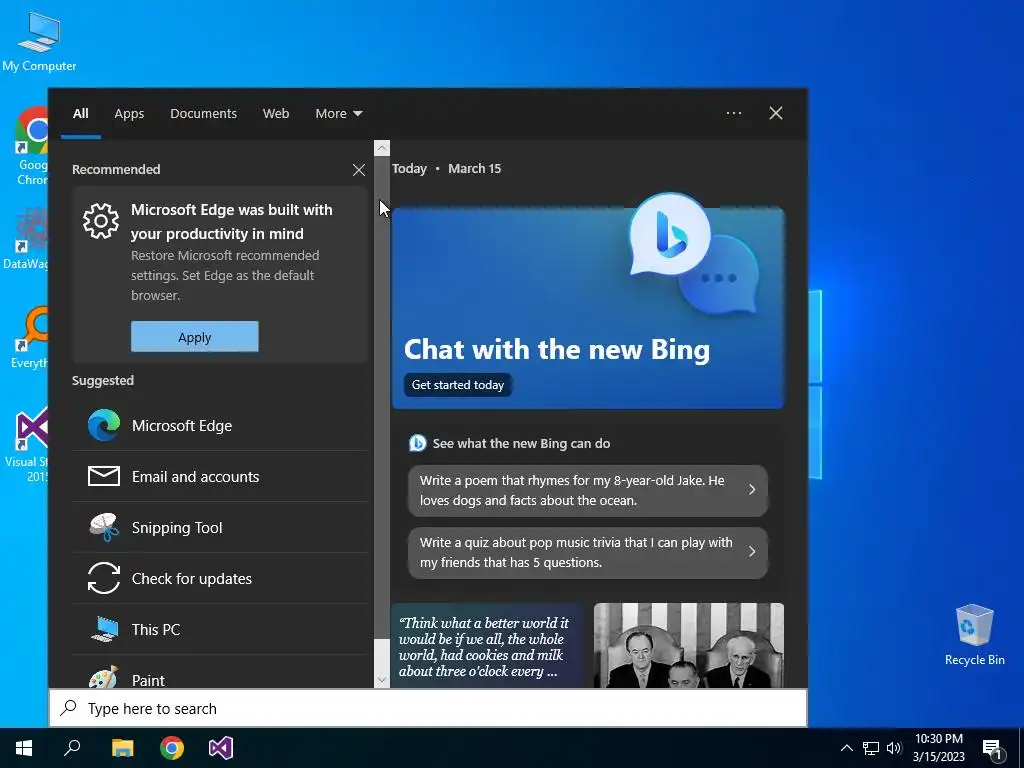Open This PC from suggestions
The height and width of the screenshot is (768, 1024).
click(219, 630)
